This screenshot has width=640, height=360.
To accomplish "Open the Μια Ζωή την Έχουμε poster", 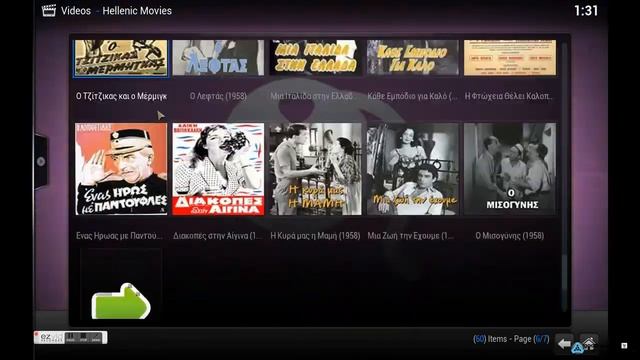I will 413,169.
